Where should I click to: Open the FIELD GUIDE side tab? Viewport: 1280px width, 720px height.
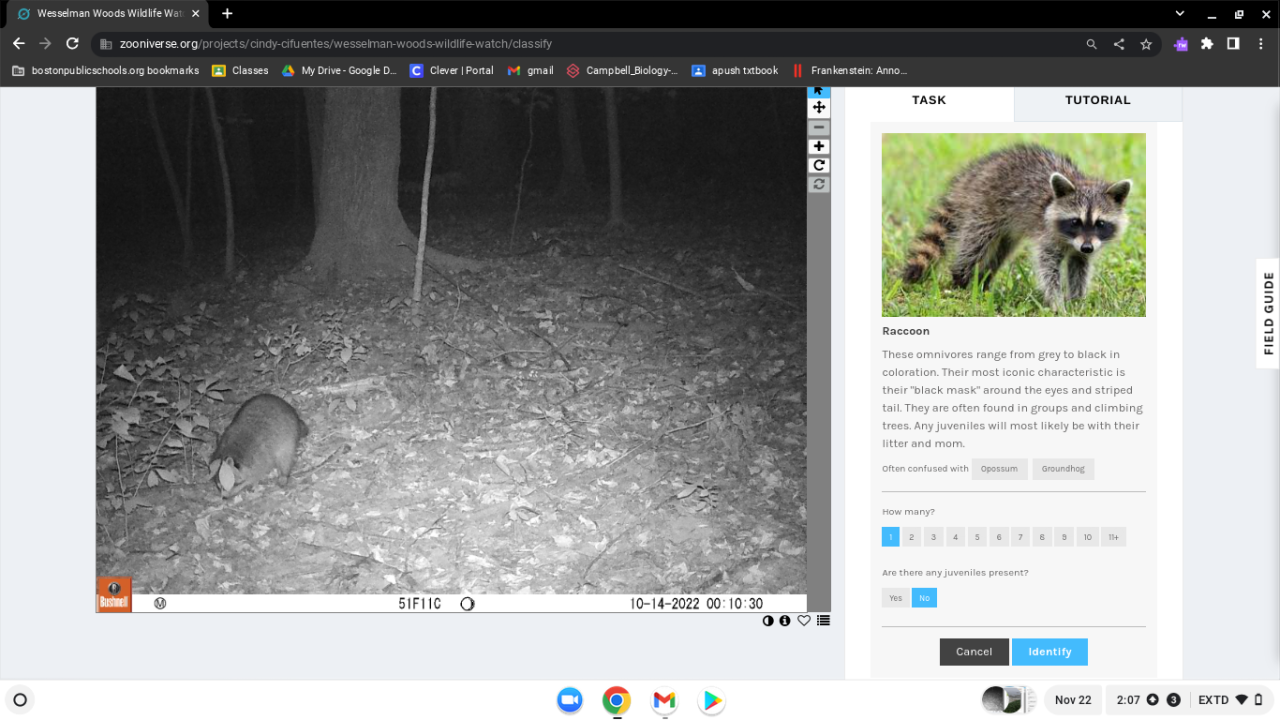[x=1268, y=313]
